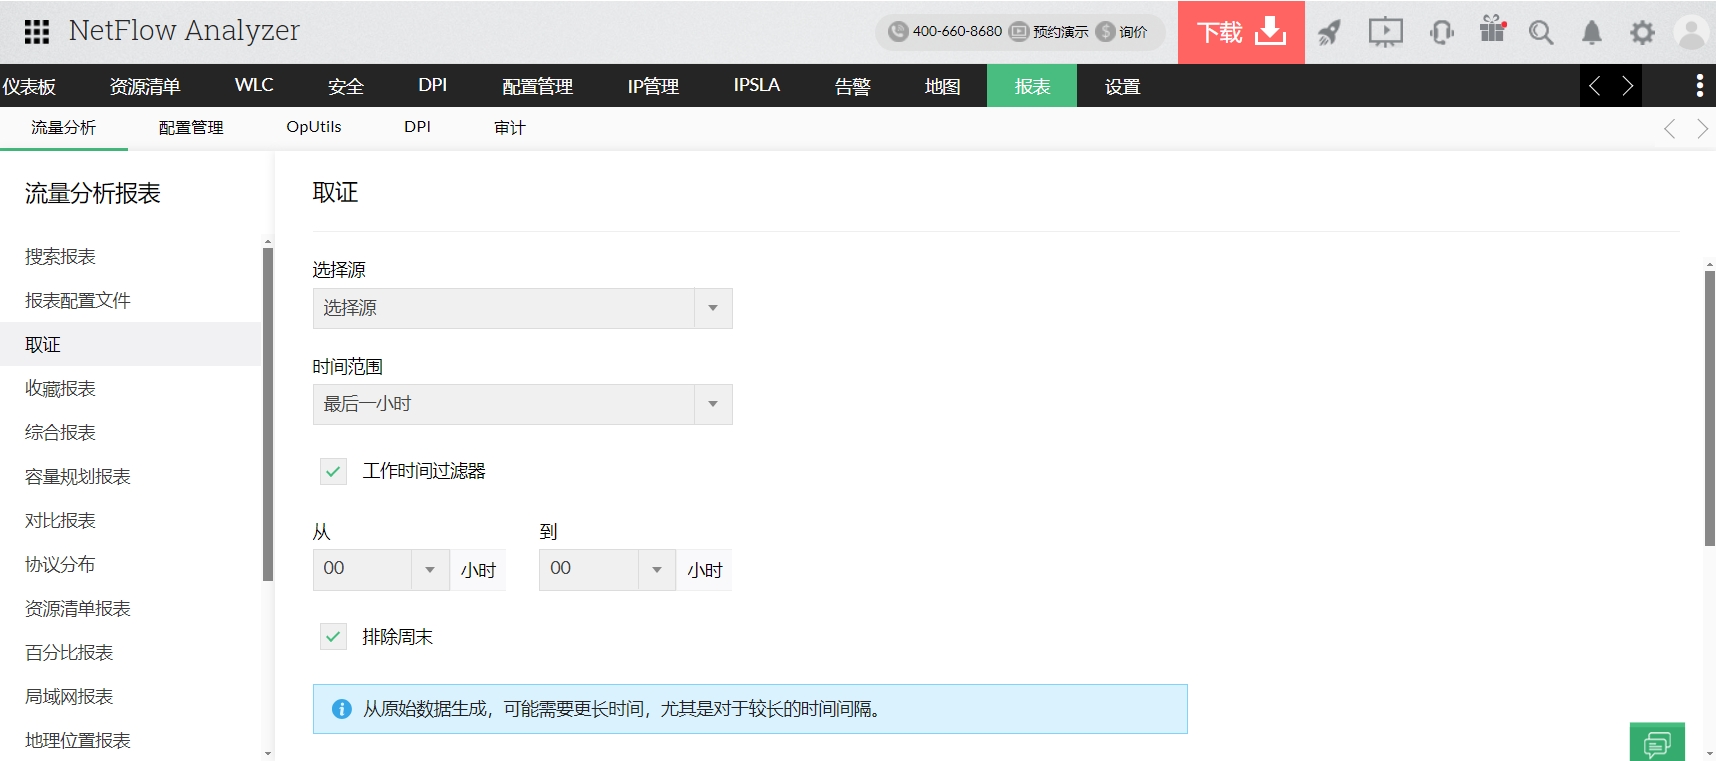Screen dimensions: 1716x761
Task: Open the 配置管理 main menu item
Action: click(x=538, y=86)
